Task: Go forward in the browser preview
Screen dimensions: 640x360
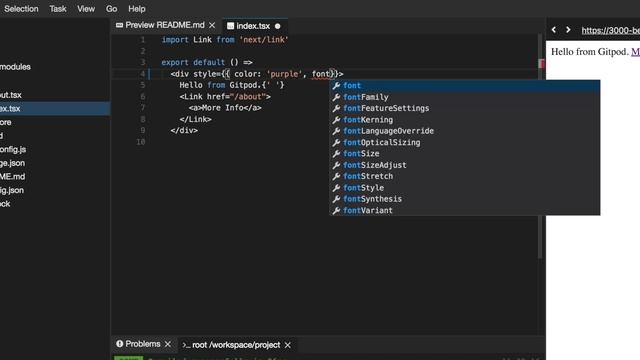Action: tap(568, 30)
